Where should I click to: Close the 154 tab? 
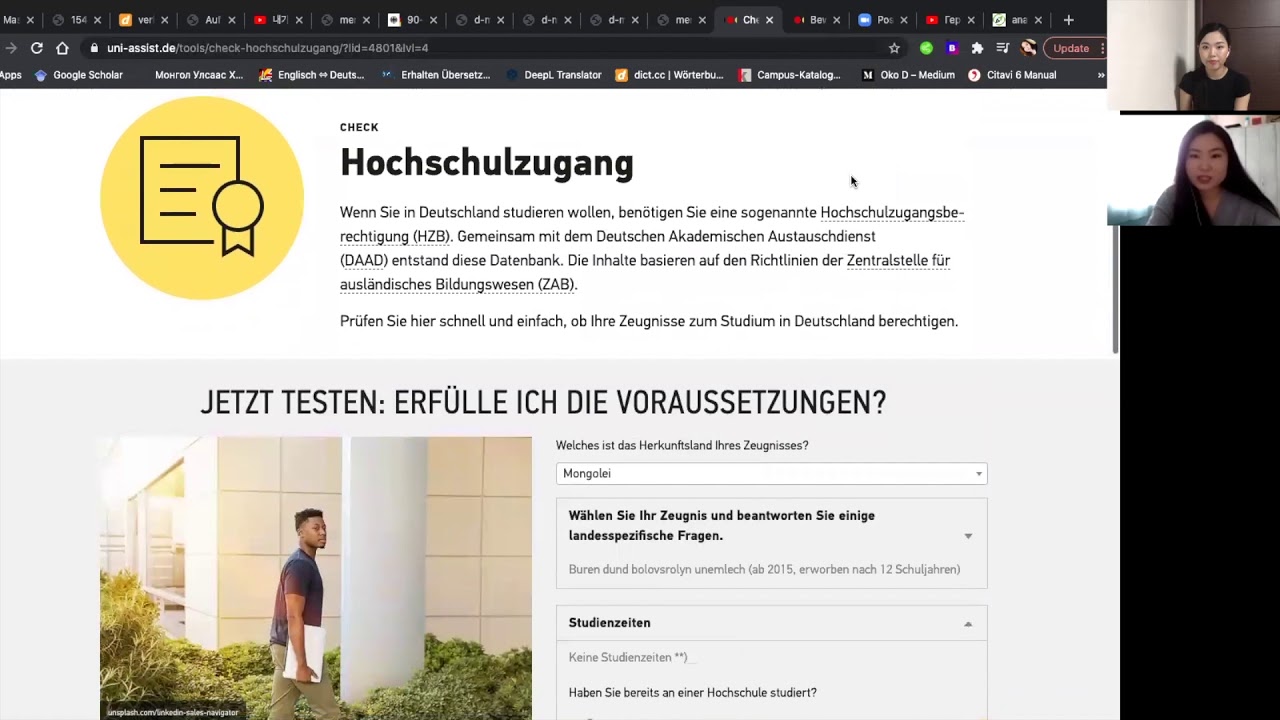click(x=97, y=20)
